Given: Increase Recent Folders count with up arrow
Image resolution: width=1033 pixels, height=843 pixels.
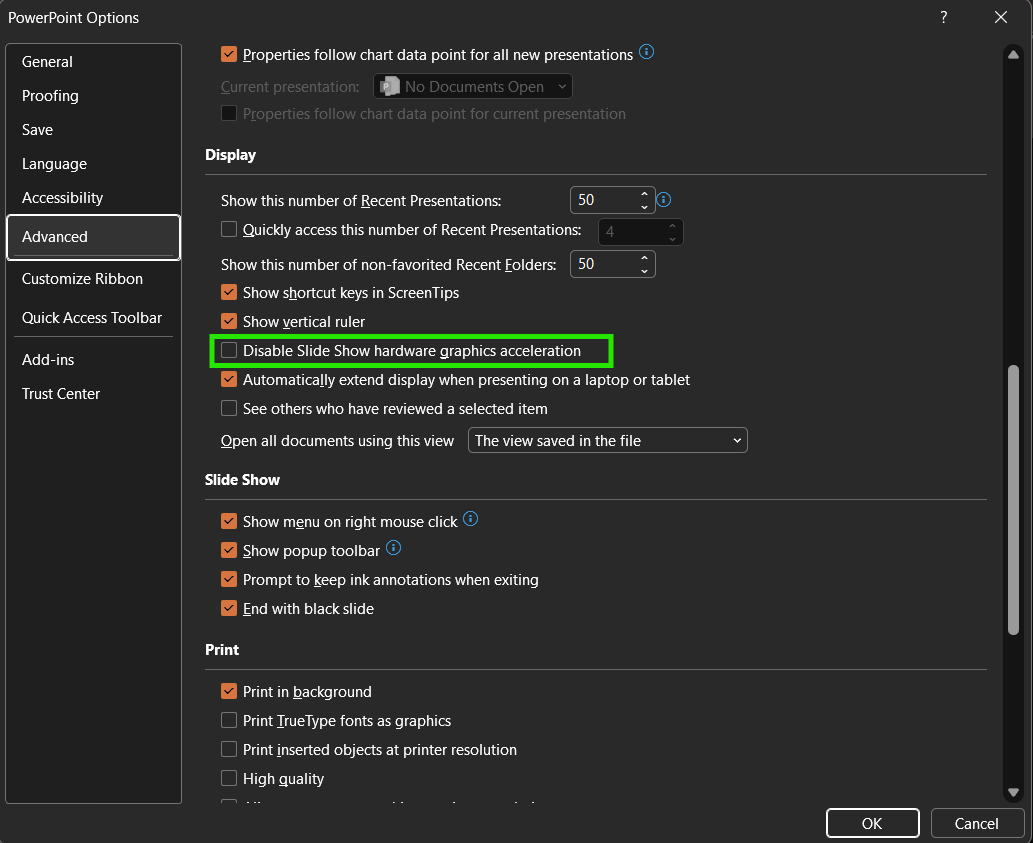Looking at the screenshot, I should (644, 258).
